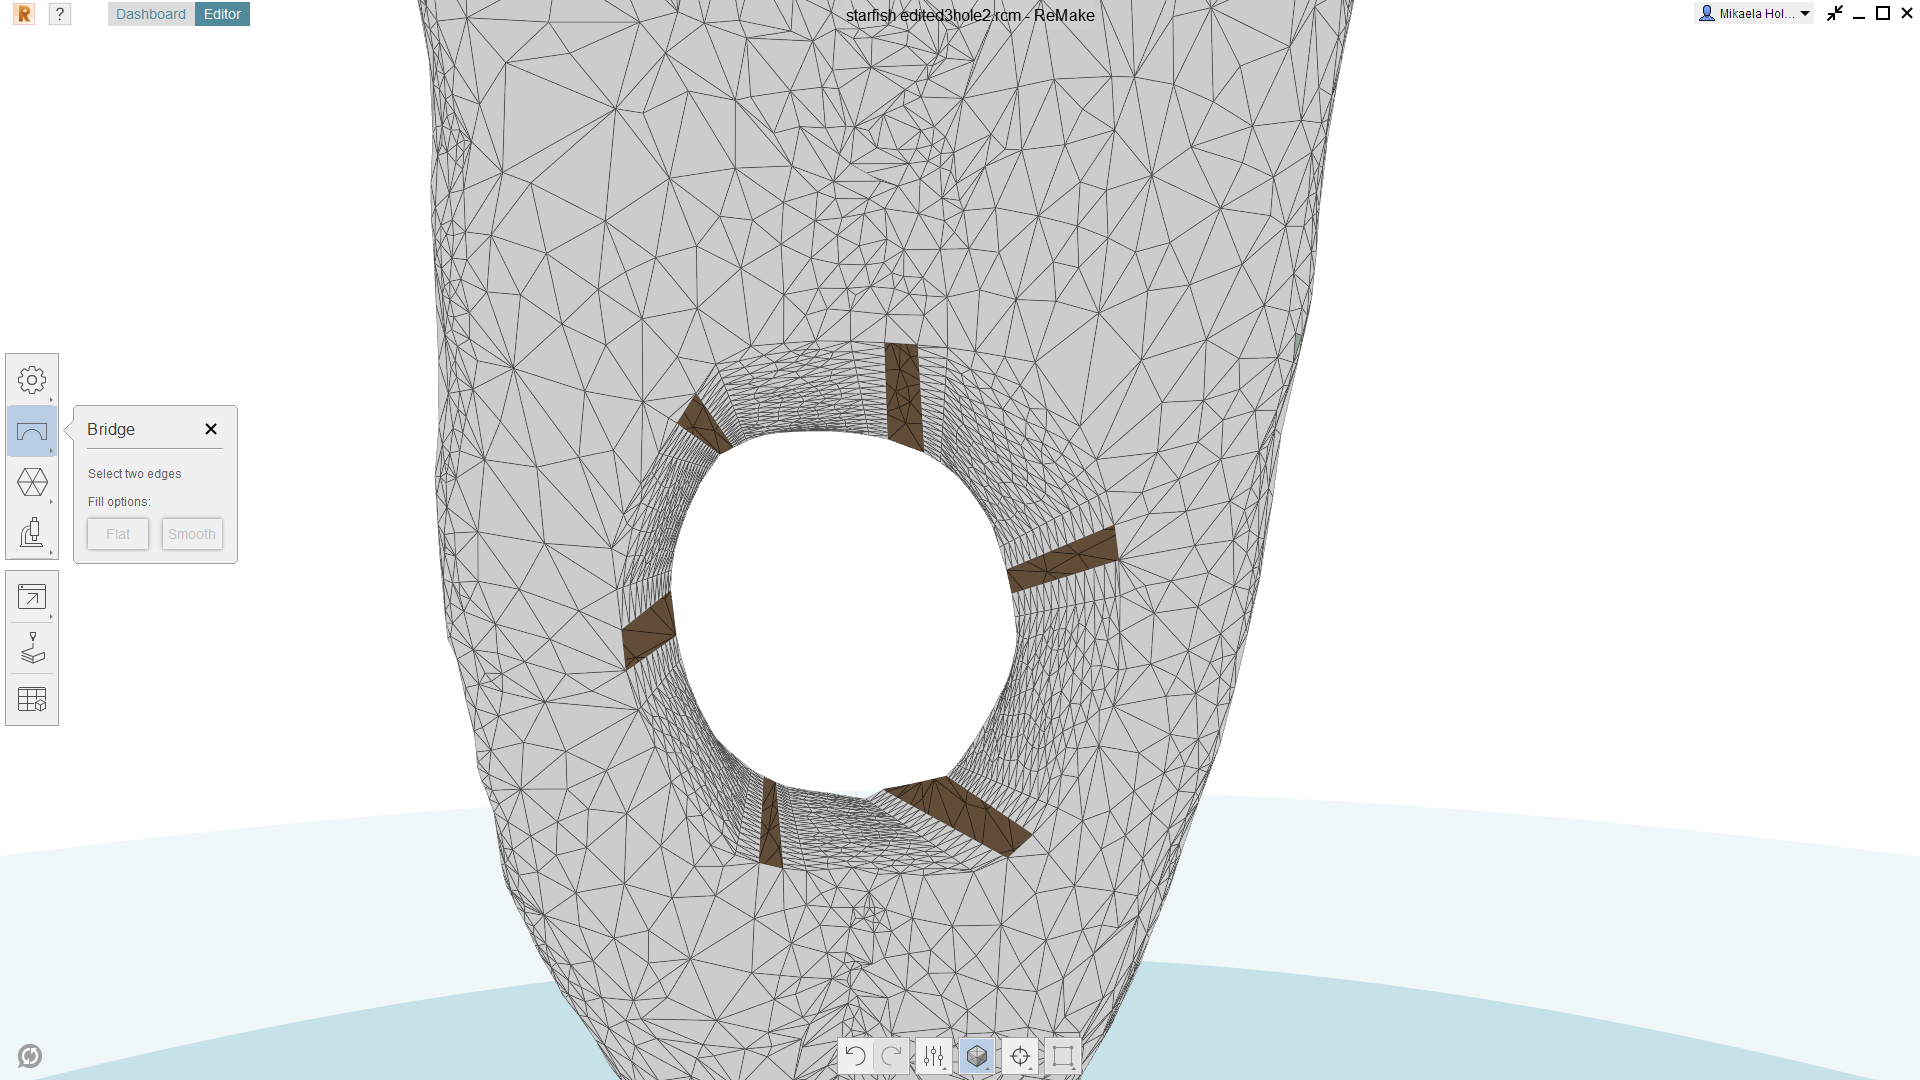
Task: Toggle the wireframe solid cube view mode
Action: coord(977,1056)
